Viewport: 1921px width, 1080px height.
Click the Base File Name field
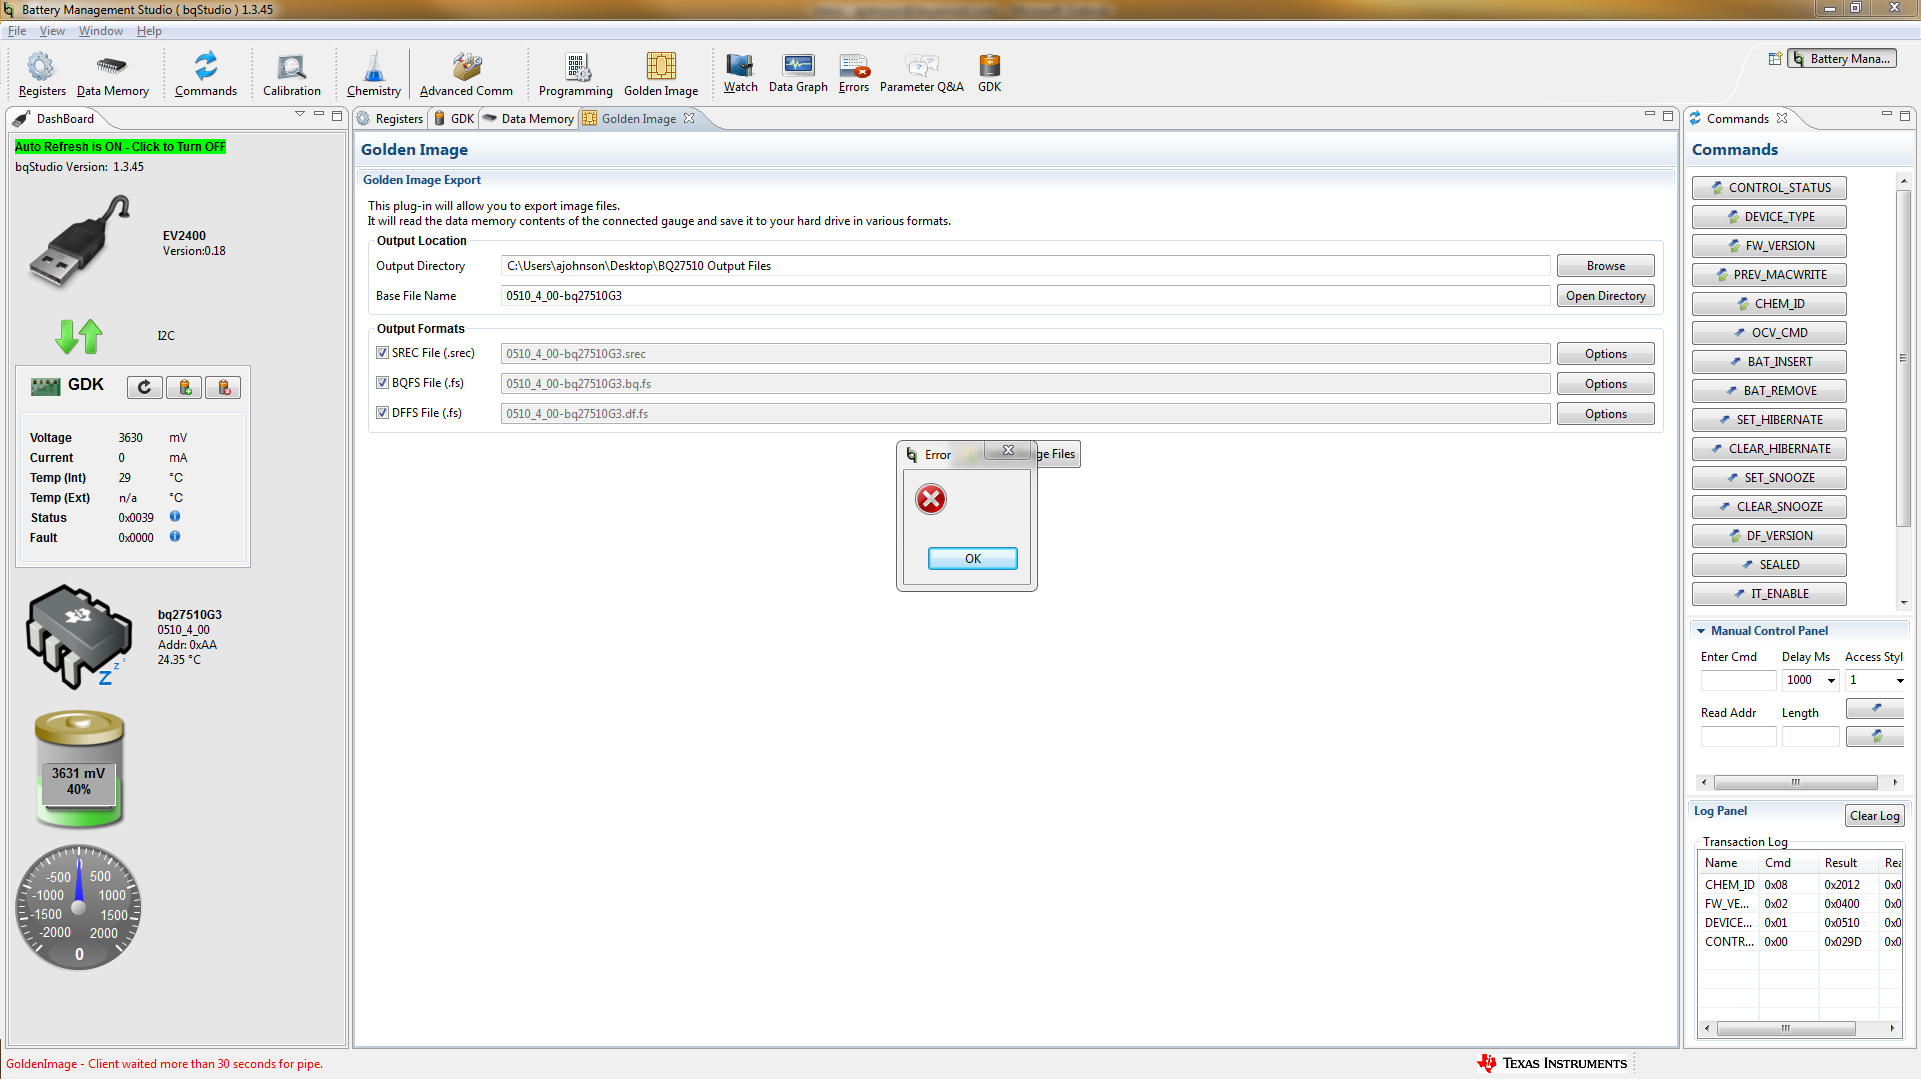point(1025,296)
